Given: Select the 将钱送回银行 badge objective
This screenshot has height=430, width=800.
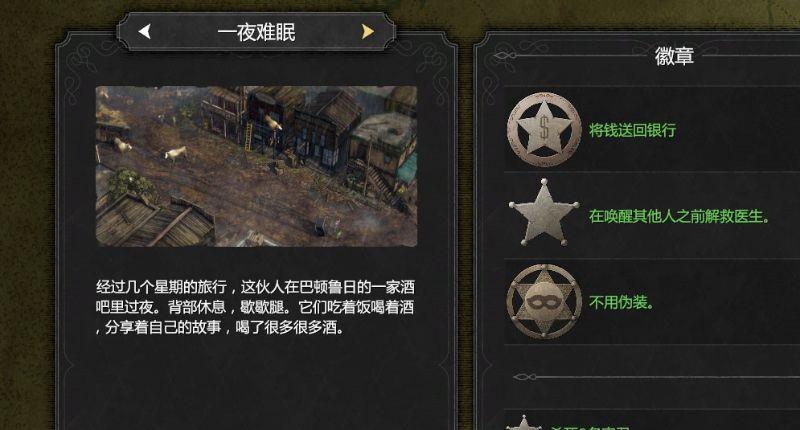Looking at the screenshot, I should coord(632,130).
